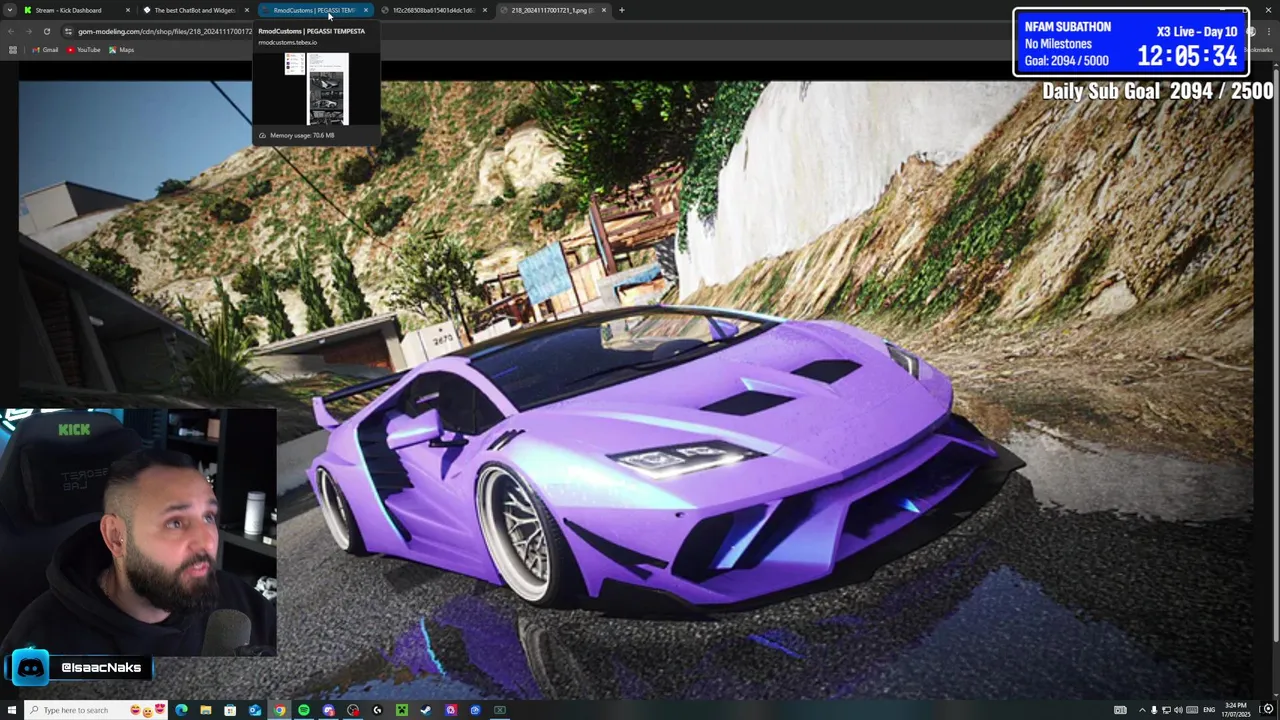Click the purple car image in the page
Viewport: 1280px width, 720px height.
tap(635, 390)
